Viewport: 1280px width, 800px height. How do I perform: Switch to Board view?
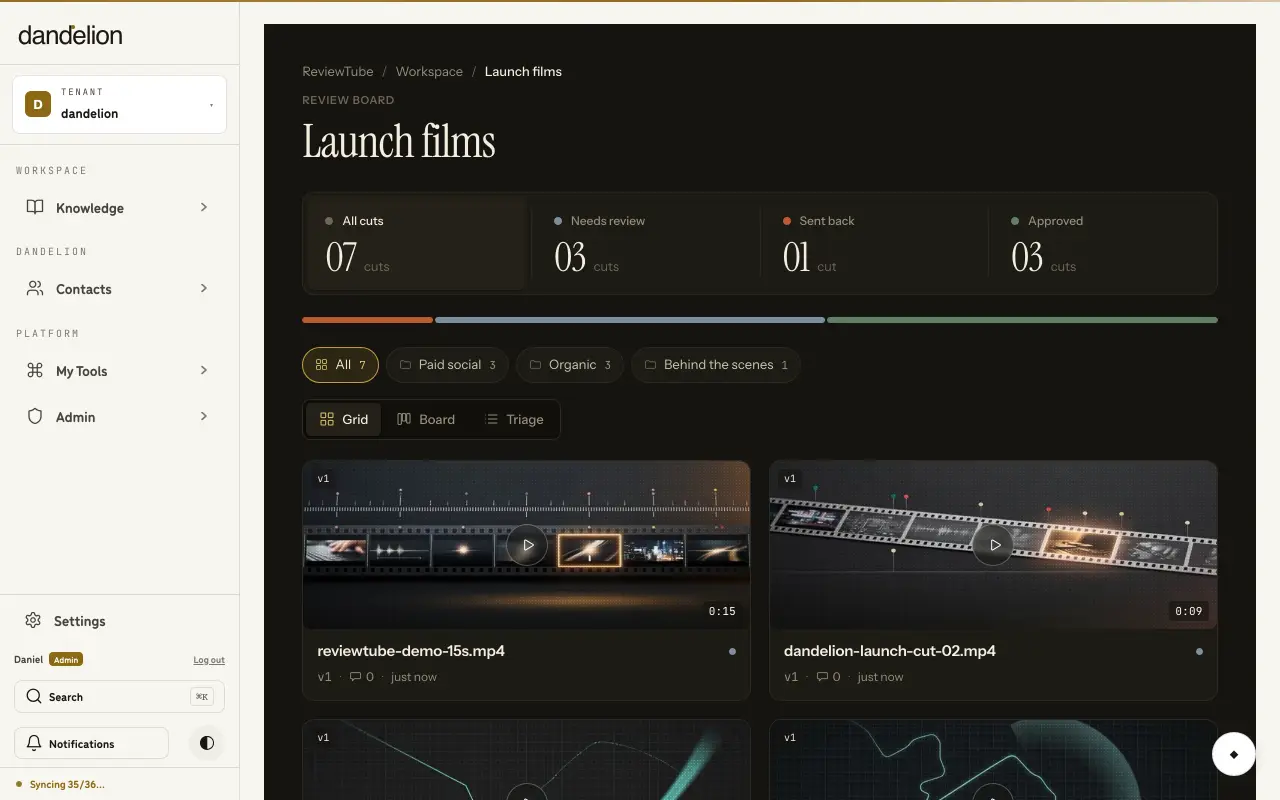pyautogui.click(x=426, y=419)
